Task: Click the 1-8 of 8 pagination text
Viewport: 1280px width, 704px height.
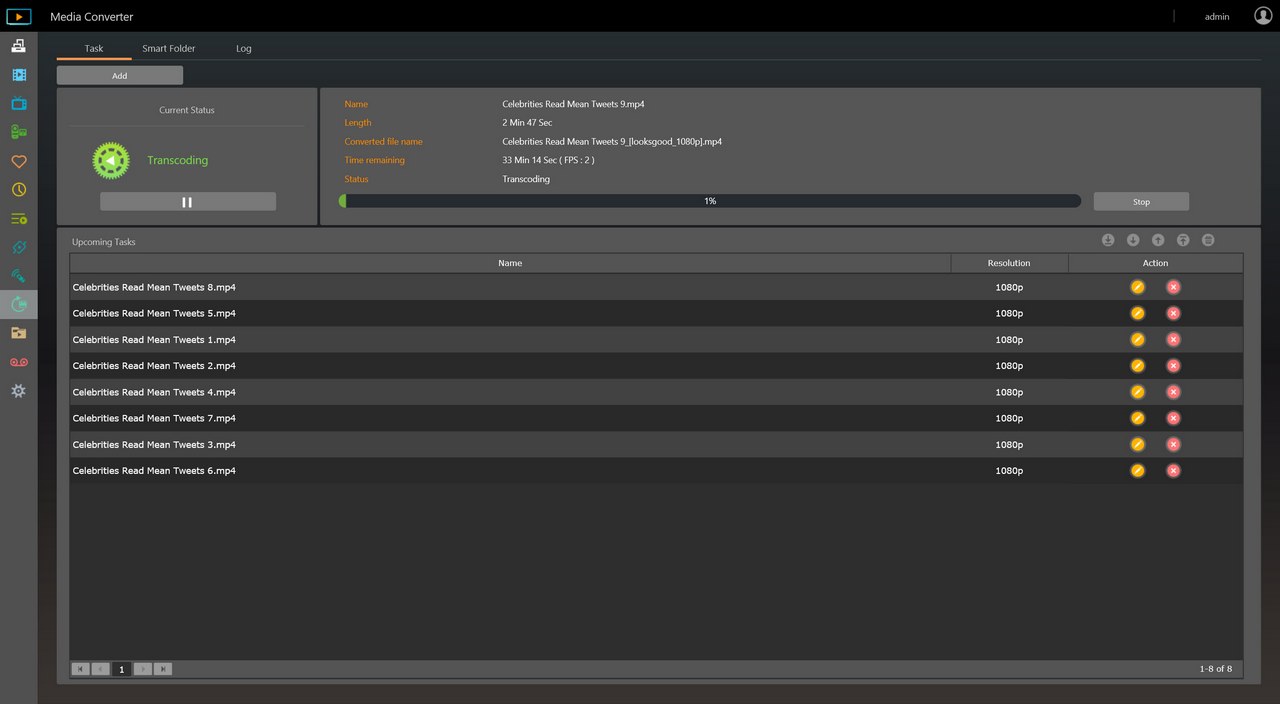Action: pos(1216,669)
